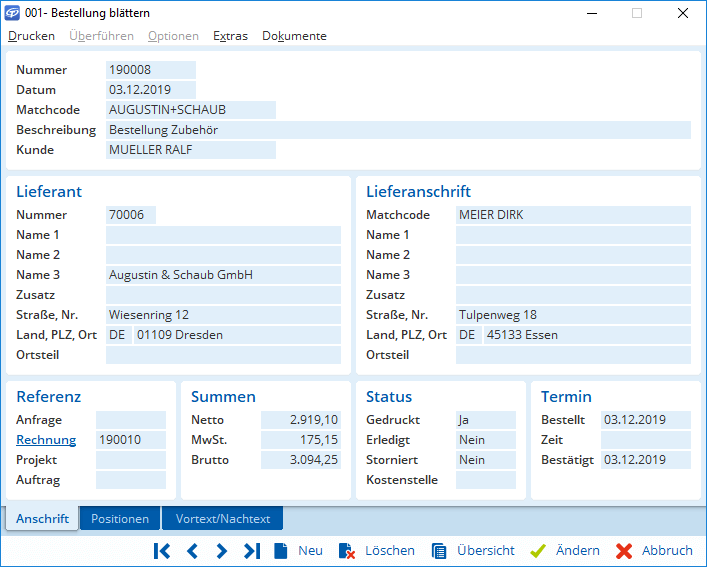Image resolution: width=707 pixels, height=567 pixels.
Task: Click the Kunde field MUELLER RALF
Action: coord(190,150)
